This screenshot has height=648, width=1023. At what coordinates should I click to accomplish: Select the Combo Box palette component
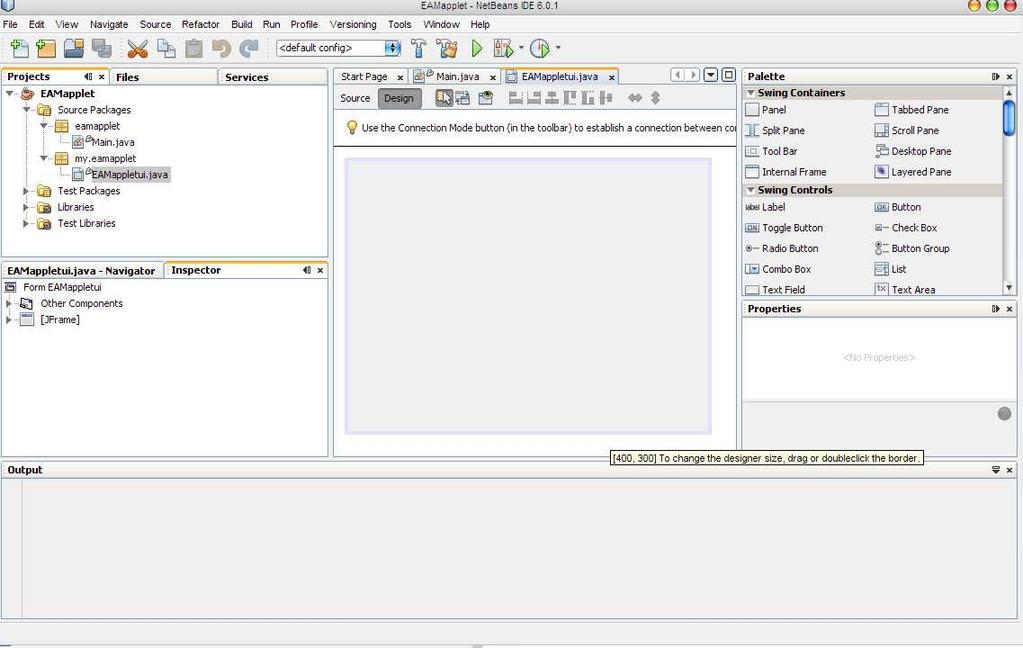(x=778, y=270)
